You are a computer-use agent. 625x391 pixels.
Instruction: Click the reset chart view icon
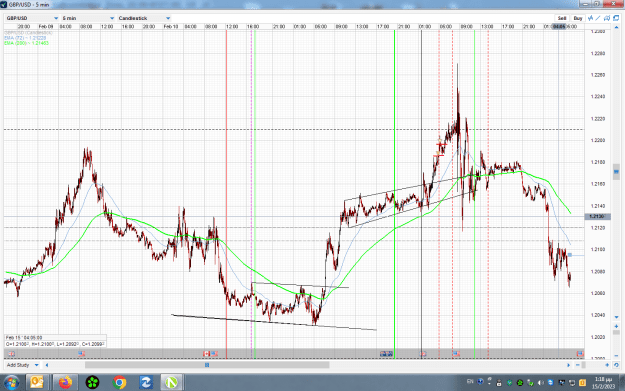tap(616, 365)
